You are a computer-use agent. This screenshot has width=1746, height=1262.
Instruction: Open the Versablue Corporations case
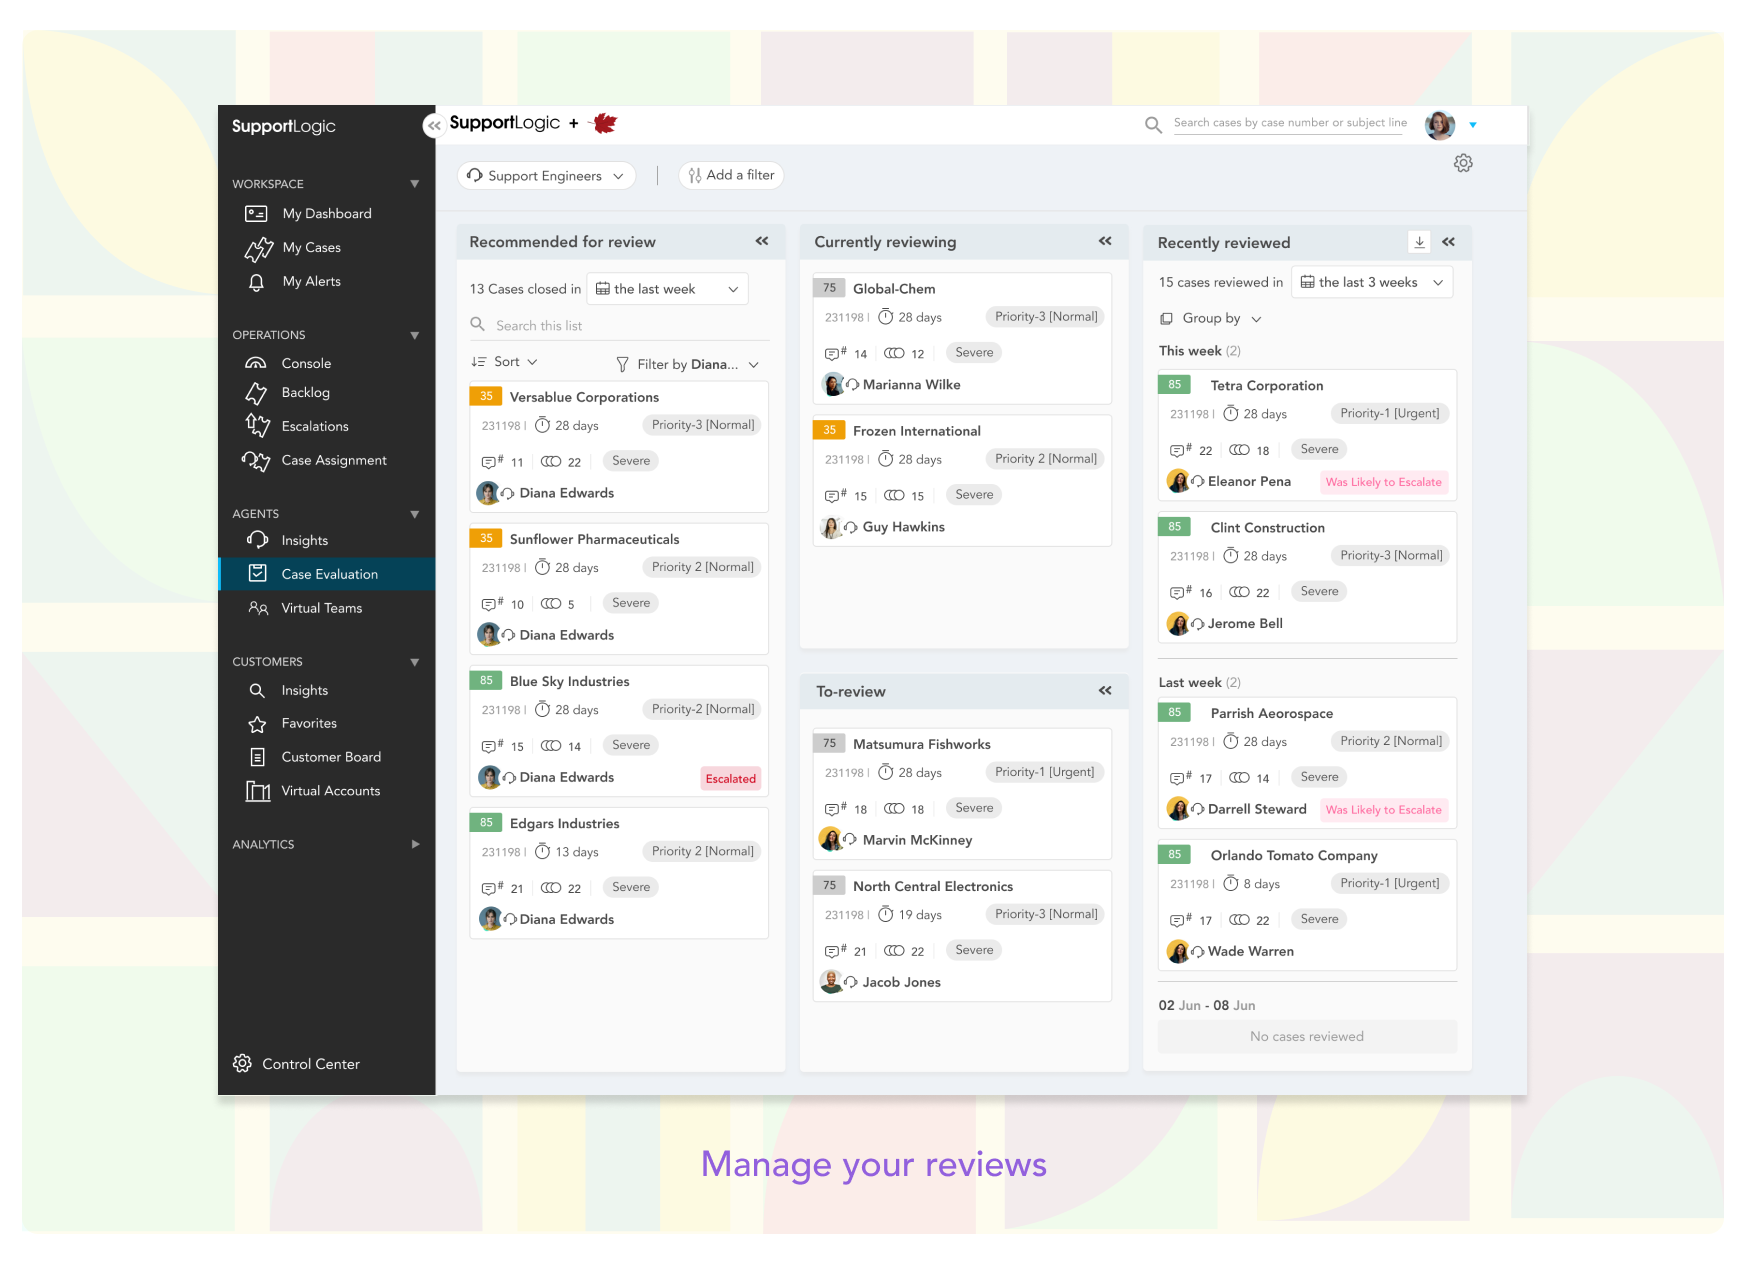[x=618, y=447]
